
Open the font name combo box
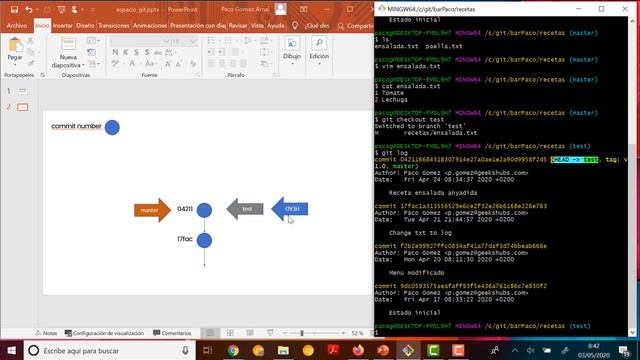coord(140,41)
